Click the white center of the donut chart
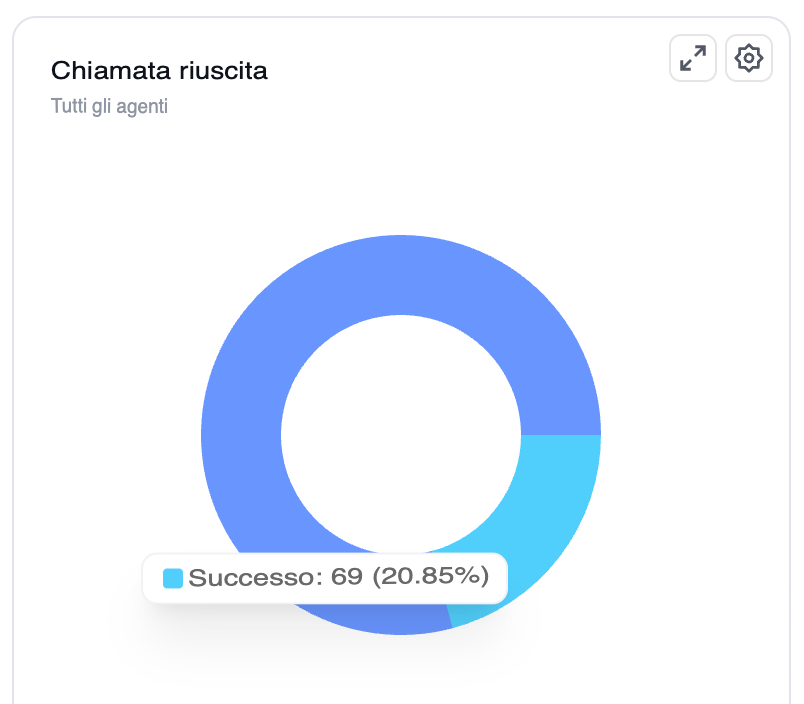Image resolution: width=804 pixels, height=704 pixels. pos(400,434)
